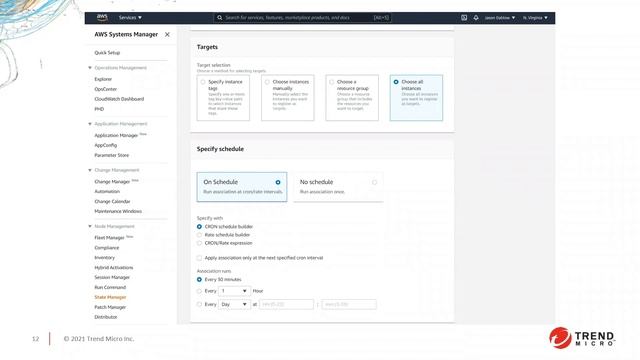Open PHD in sidebar

coord(99,109)
